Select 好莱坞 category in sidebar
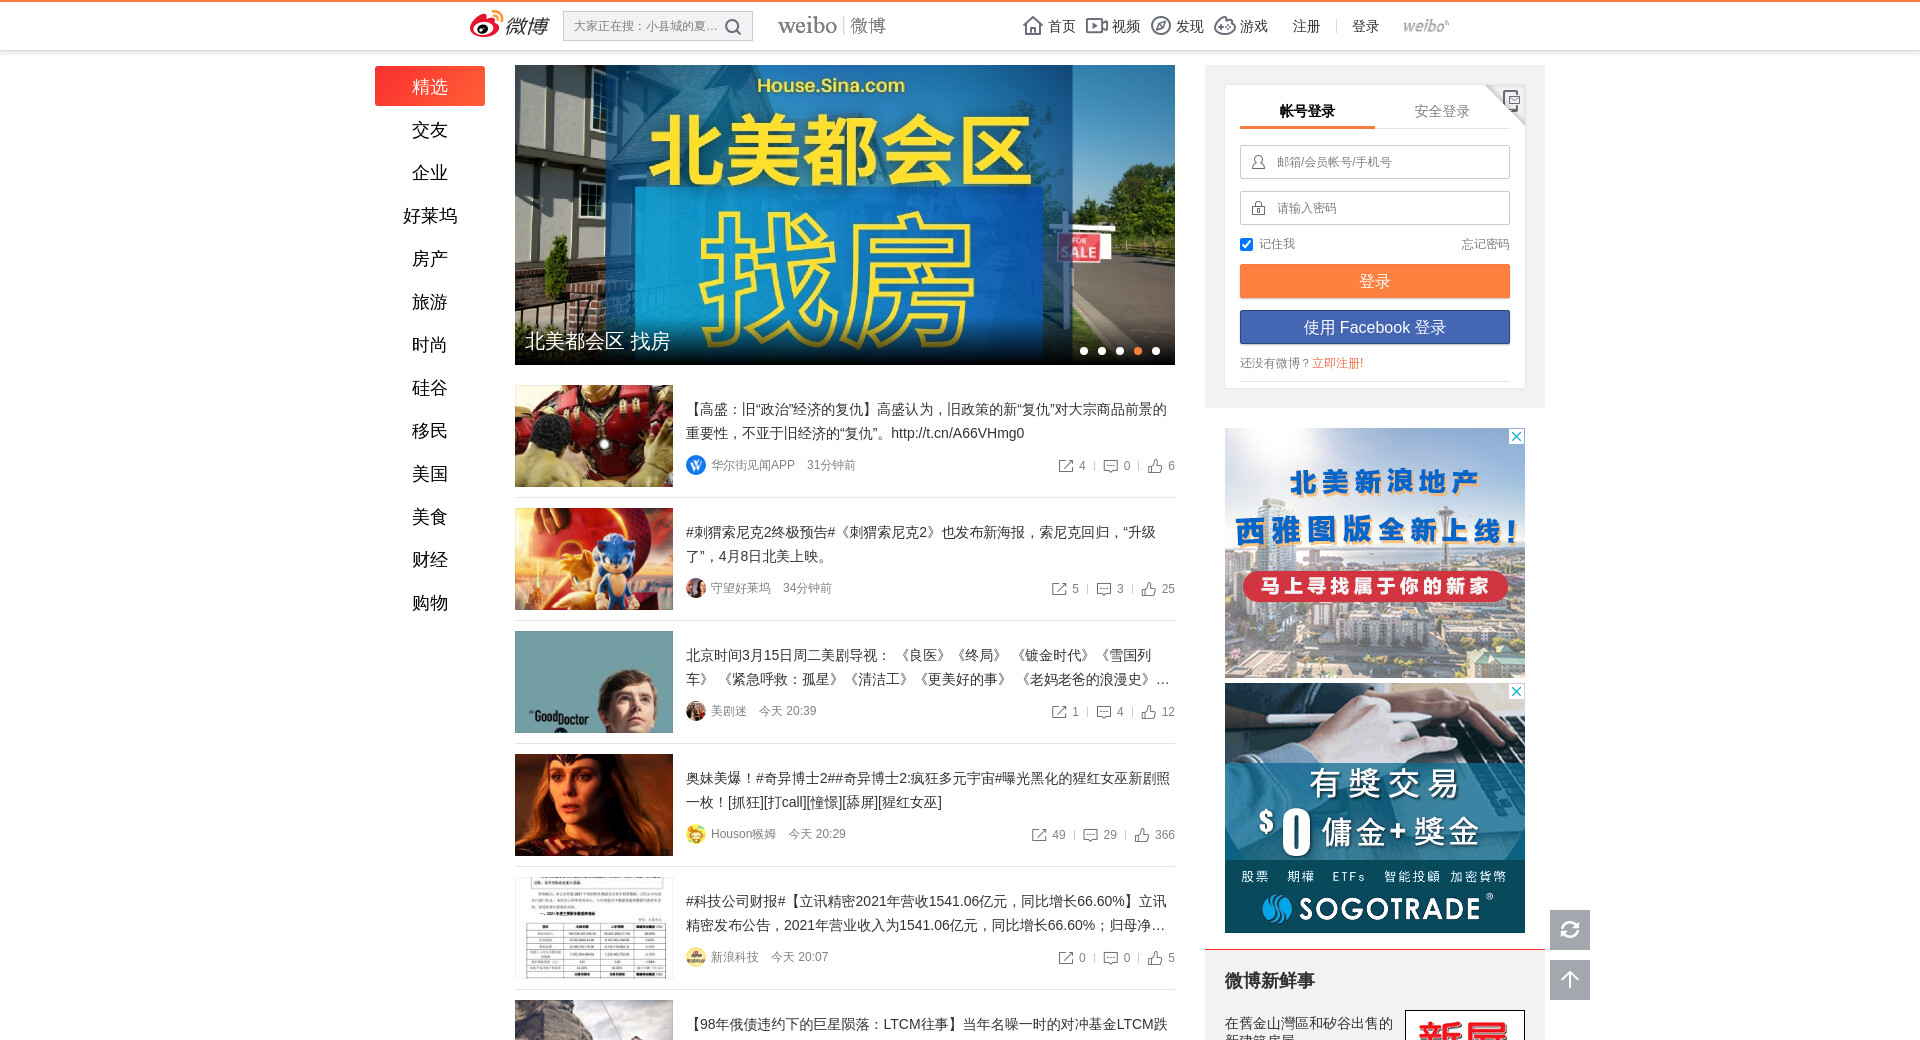Viewport: 1920px width, 1040px height. (430, 216)
